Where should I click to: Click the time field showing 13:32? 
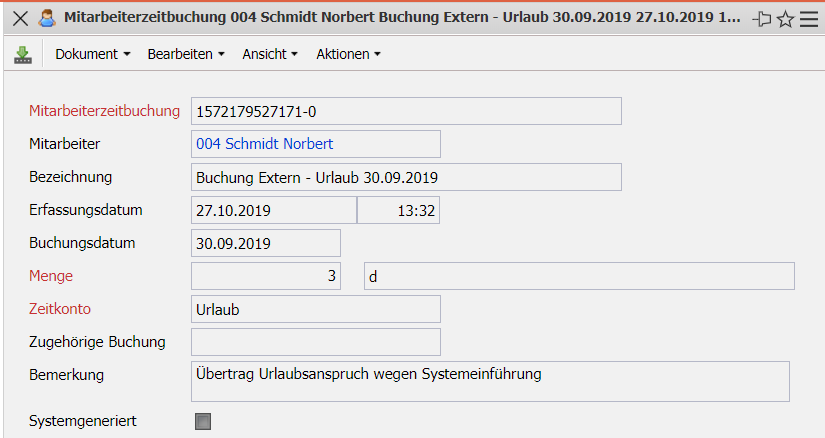click(x=399, y=210)
